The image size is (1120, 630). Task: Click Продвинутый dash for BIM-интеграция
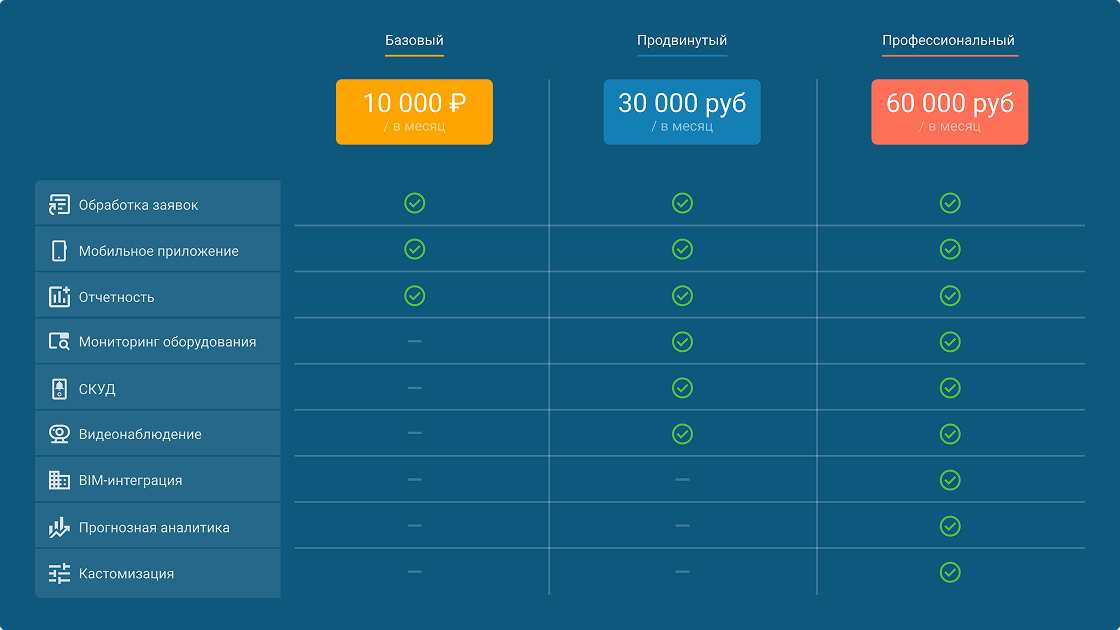(682, 479)
